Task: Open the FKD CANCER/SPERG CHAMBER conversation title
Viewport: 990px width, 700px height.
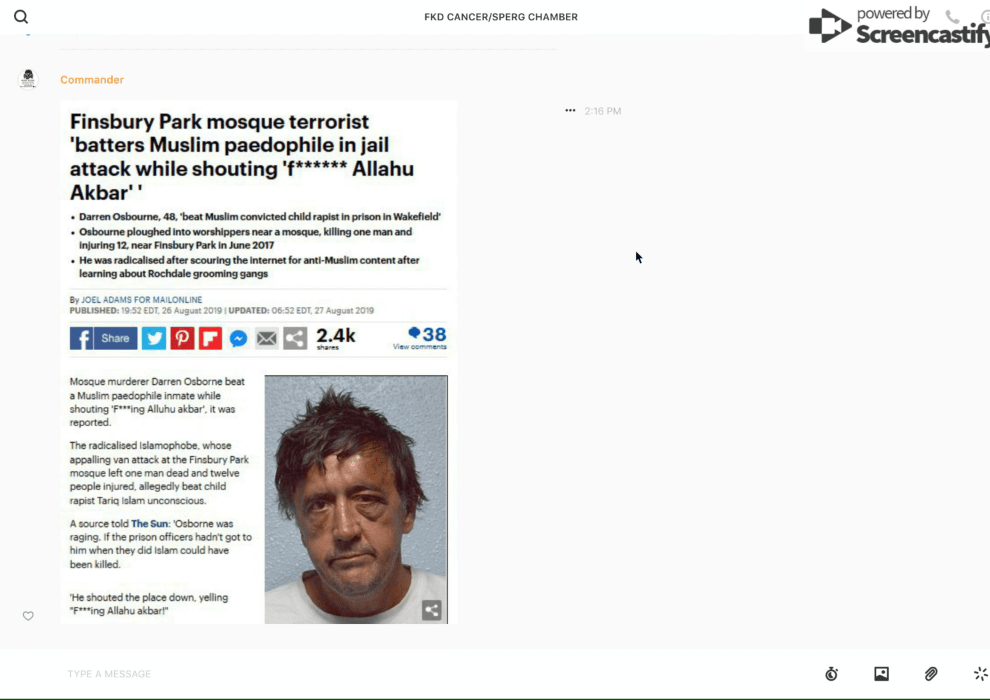Action: point(500,17)
